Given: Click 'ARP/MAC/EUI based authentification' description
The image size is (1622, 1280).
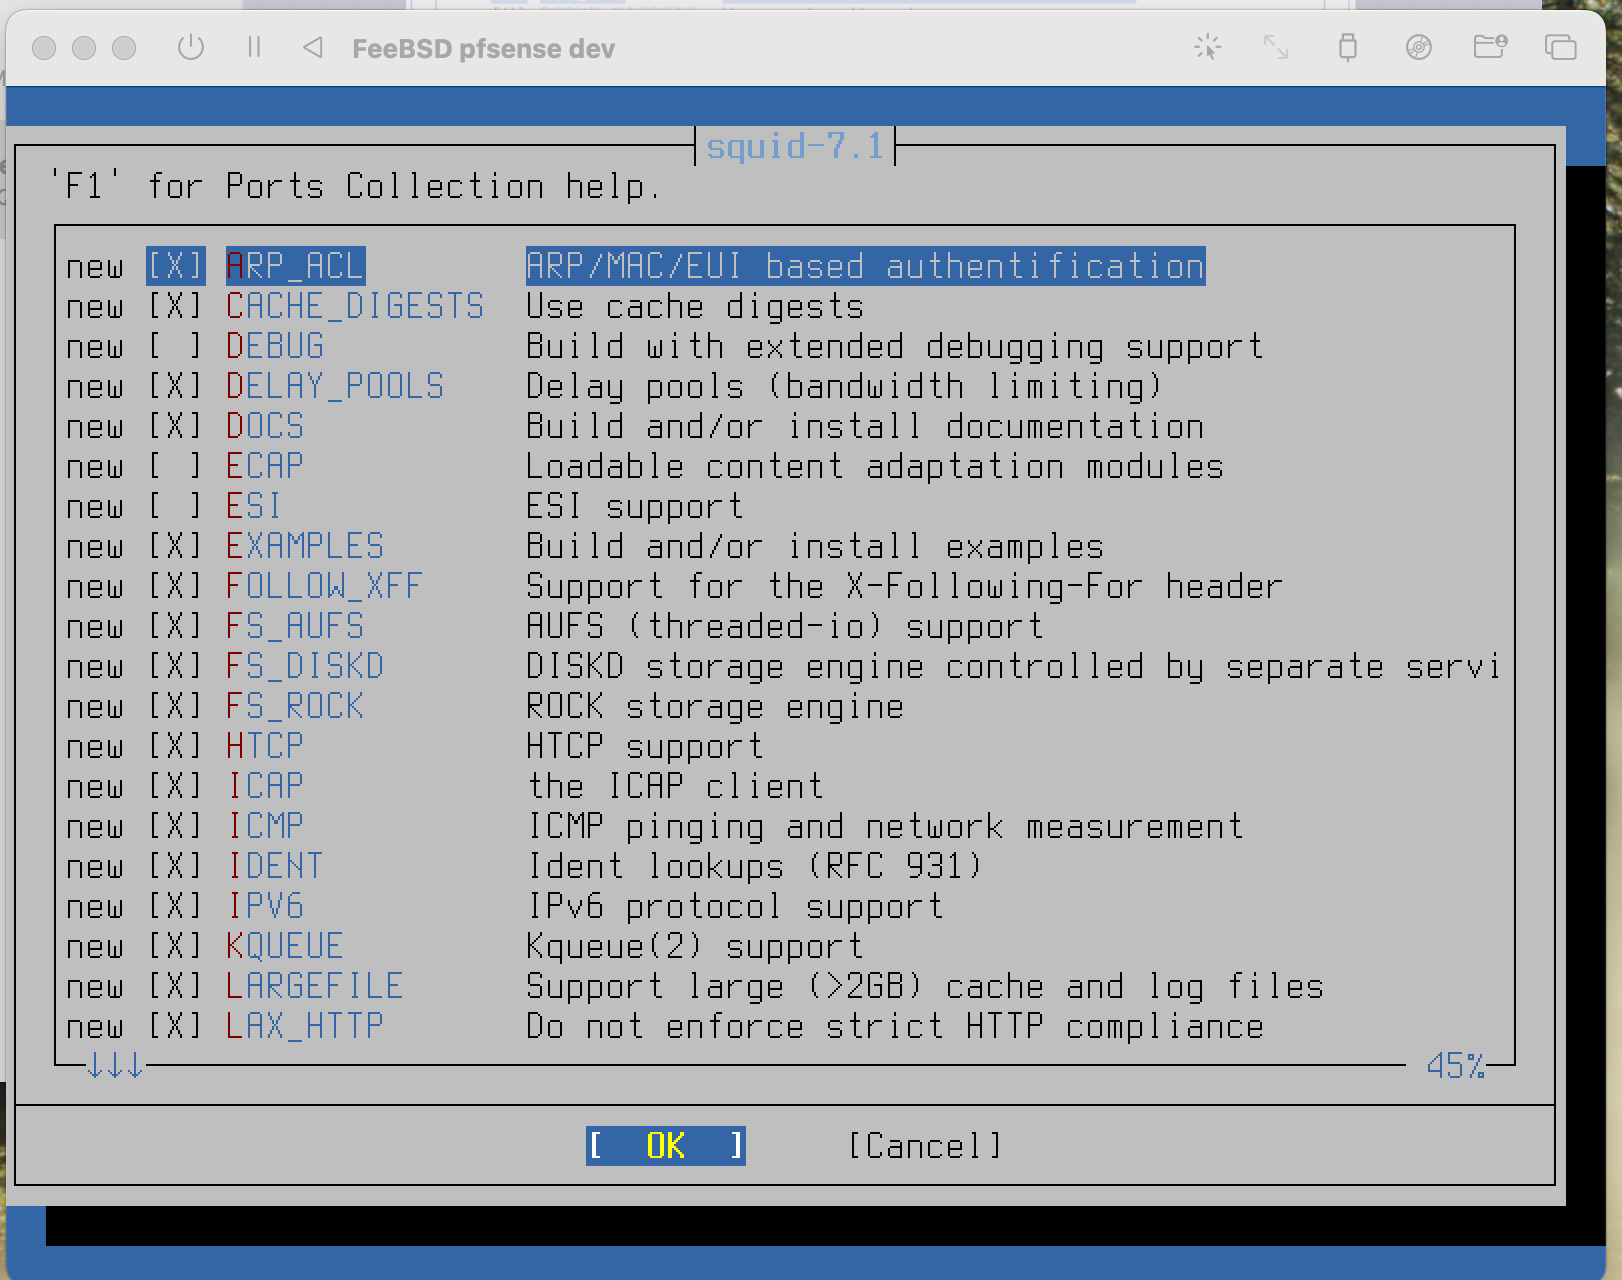Looking at the screenshot, I should pos(866,267).
